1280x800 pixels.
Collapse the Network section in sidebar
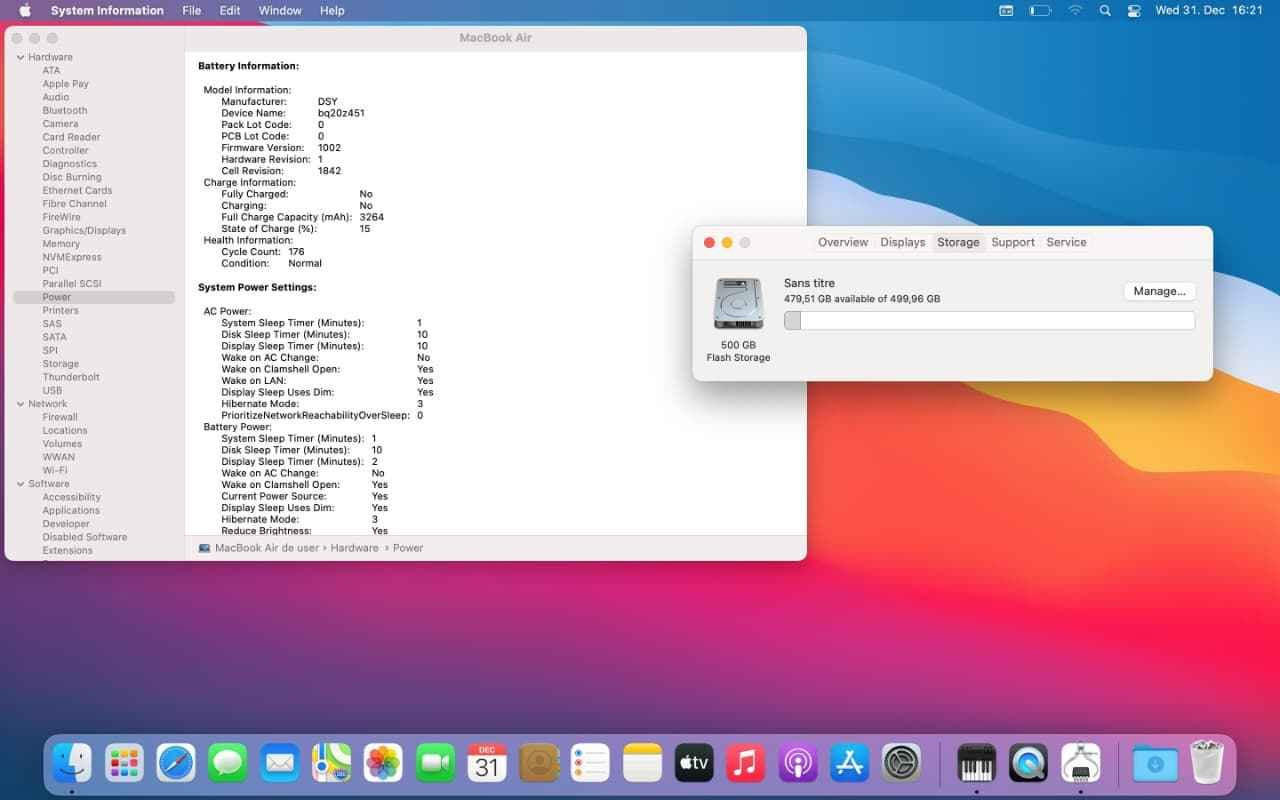coord(21,404)
